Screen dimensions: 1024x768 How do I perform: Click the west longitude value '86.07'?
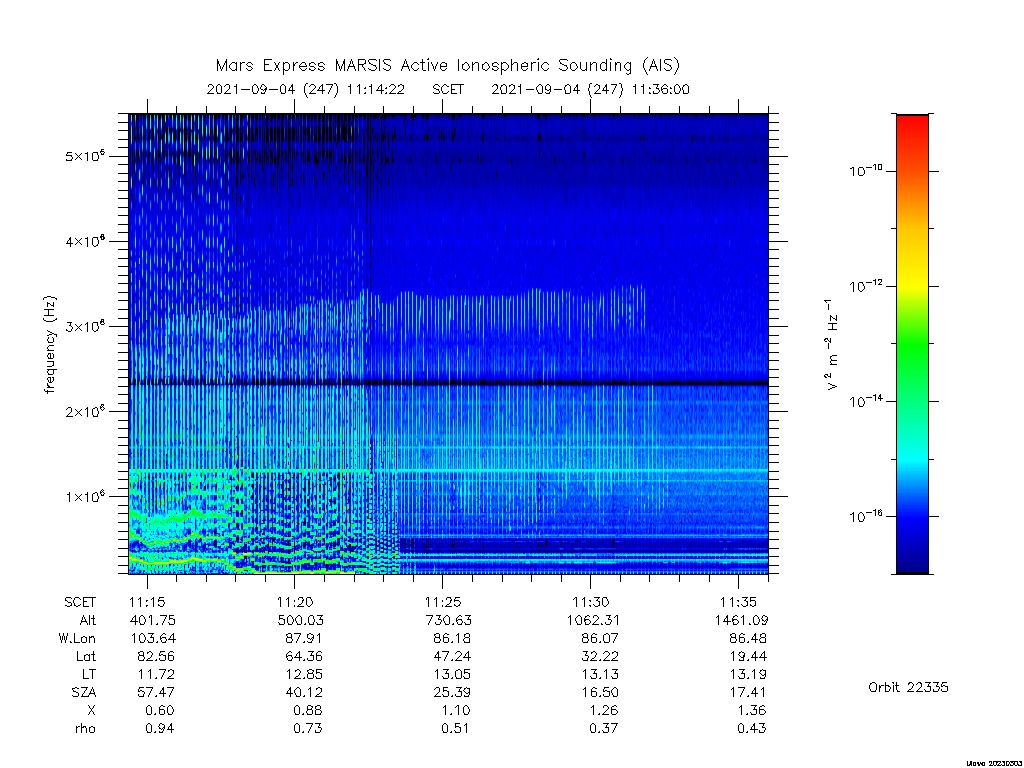tap(600, 638)
